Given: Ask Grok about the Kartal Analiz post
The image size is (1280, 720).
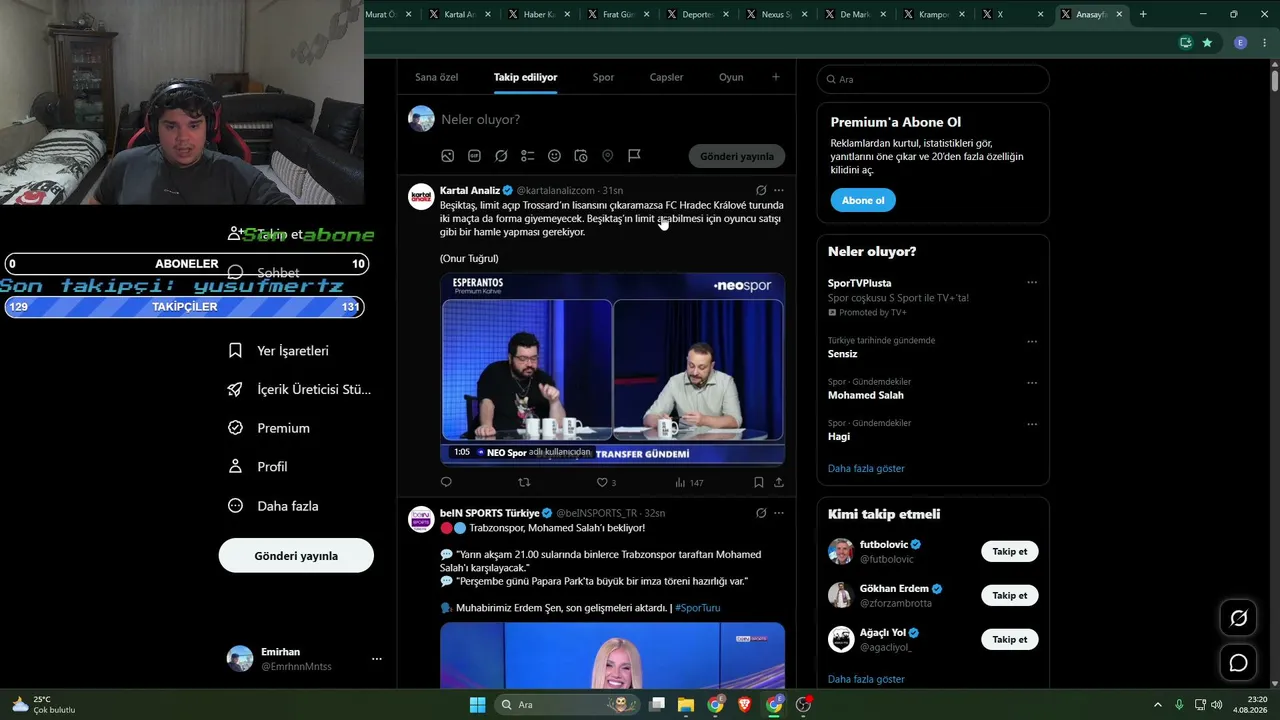Looking at the screenshot, I should coord(761,190).
